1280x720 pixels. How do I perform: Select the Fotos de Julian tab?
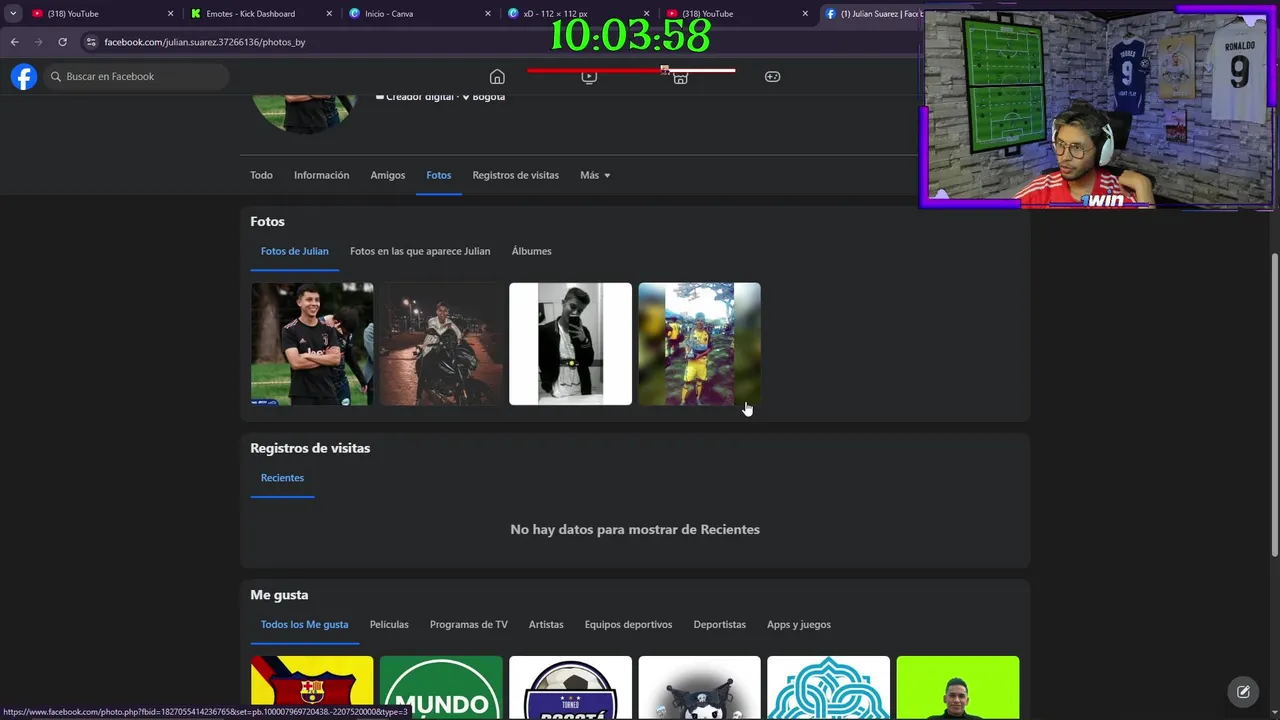(294, 251)
